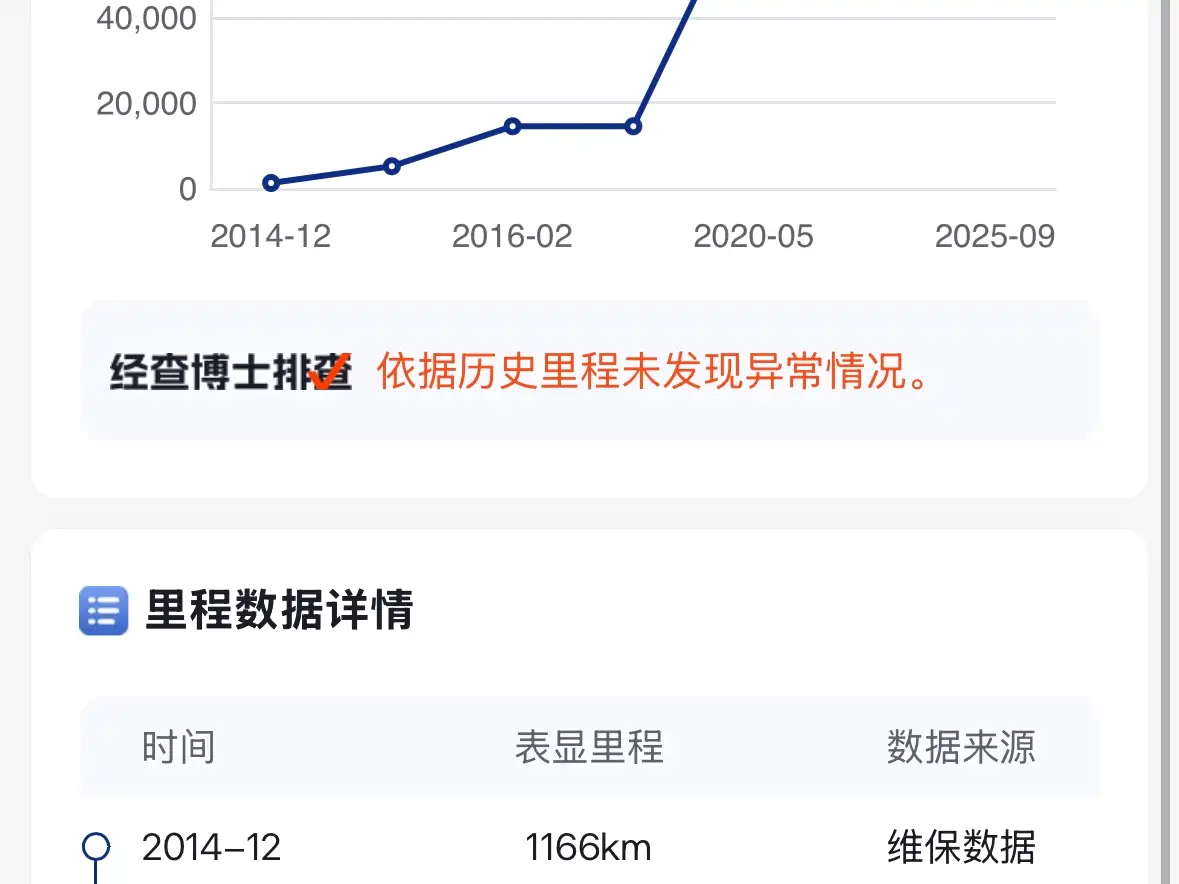Viewport: 1179px width, 884px height.
Task: Click the 0 y-axis label
Action: pos(188,189)
